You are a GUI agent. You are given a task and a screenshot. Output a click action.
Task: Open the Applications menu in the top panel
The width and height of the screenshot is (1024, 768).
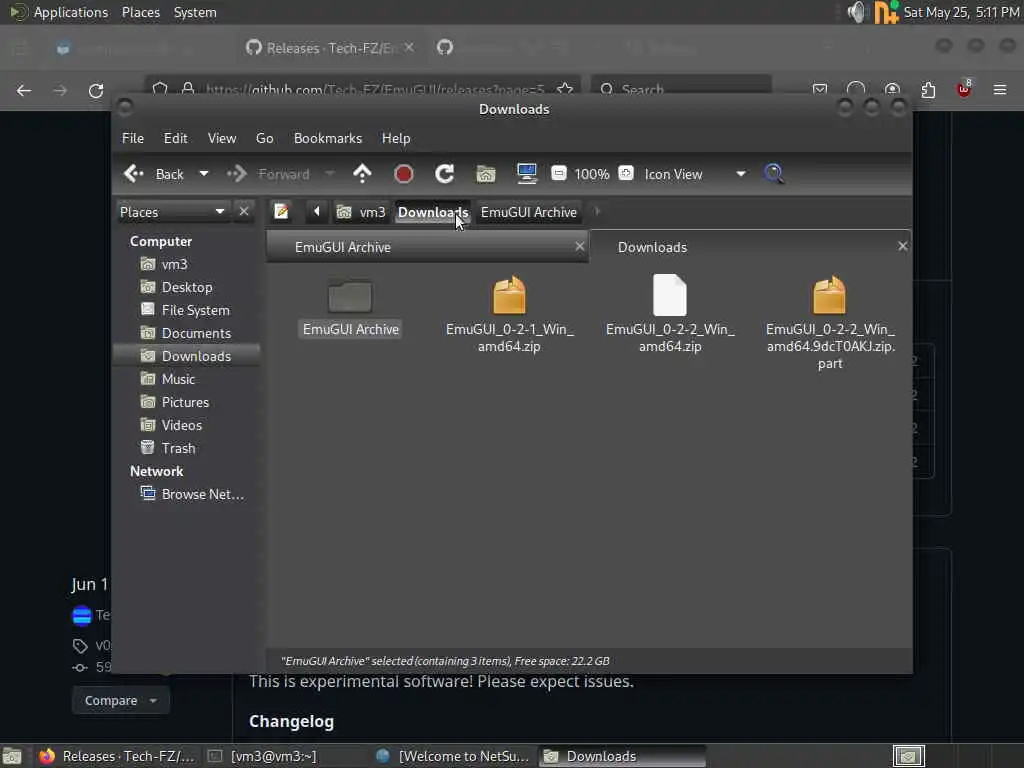pos(71,12)
